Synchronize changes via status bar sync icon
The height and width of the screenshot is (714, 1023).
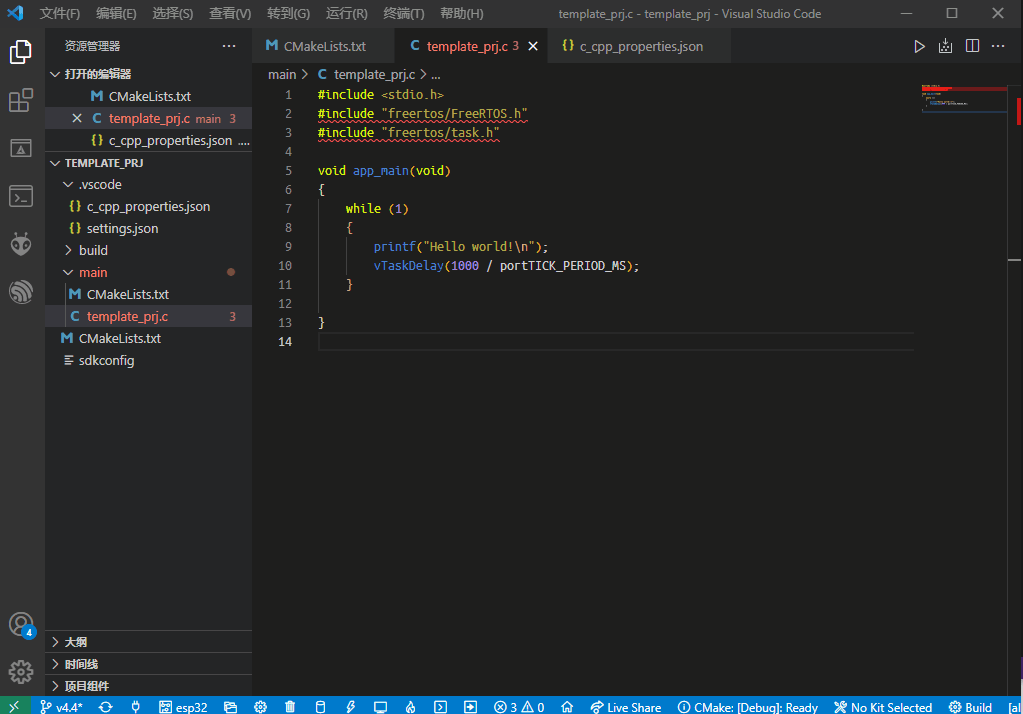tap(106, 707)
